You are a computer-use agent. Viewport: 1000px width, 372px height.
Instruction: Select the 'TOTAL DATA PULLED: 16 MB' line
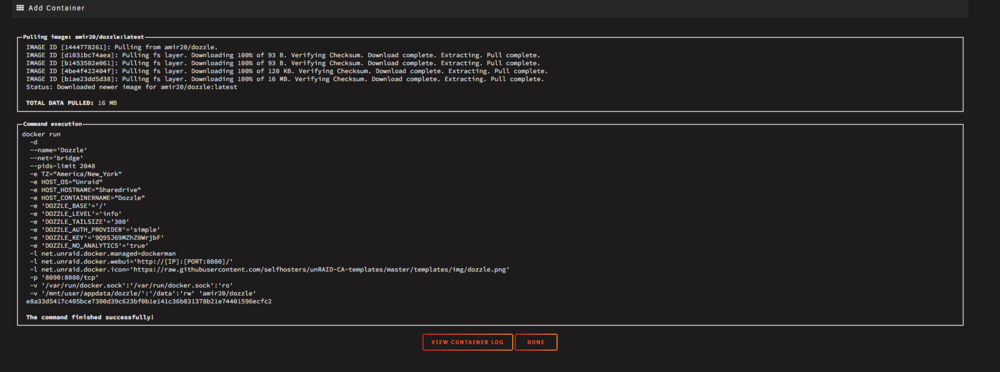tap(71, 103)
